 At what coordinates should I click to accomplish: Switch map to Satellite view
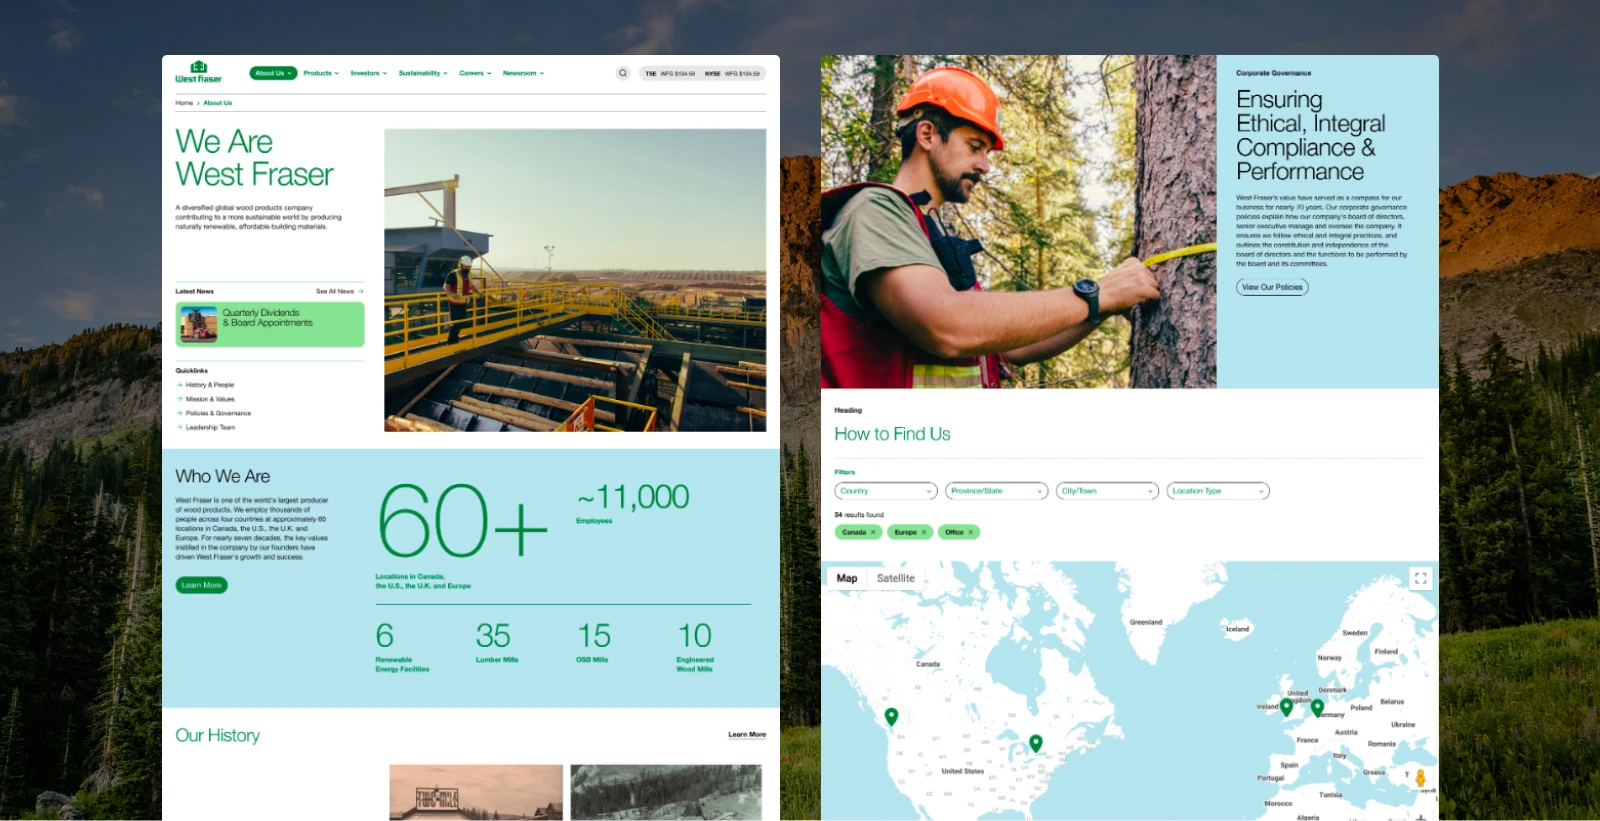pos(895,578)
